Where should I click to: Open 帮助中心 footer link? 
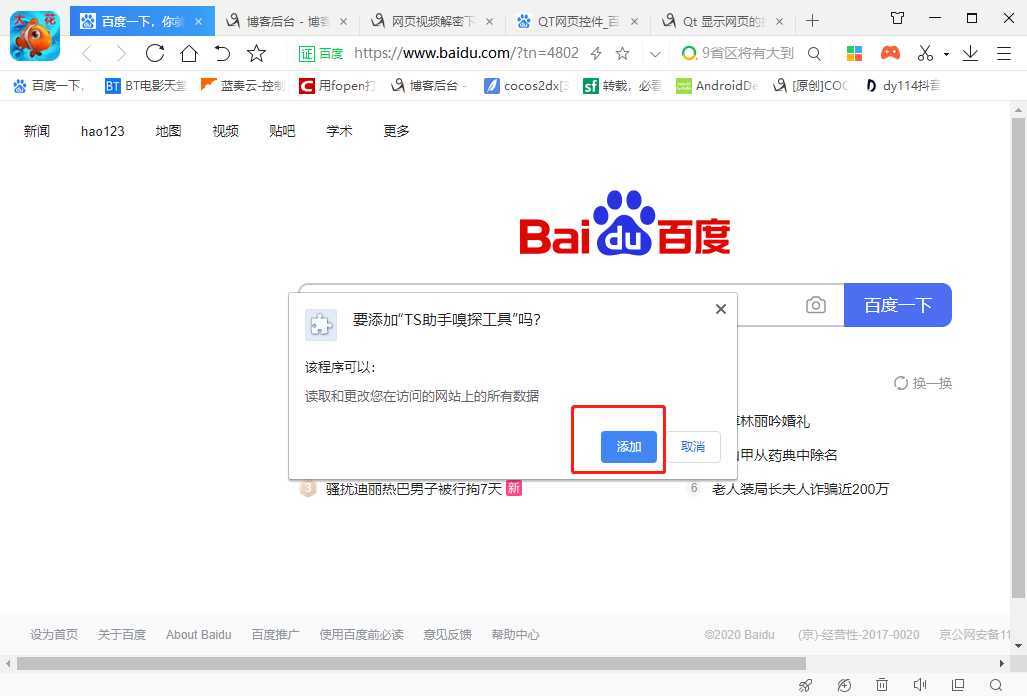[x=515, y=634]
